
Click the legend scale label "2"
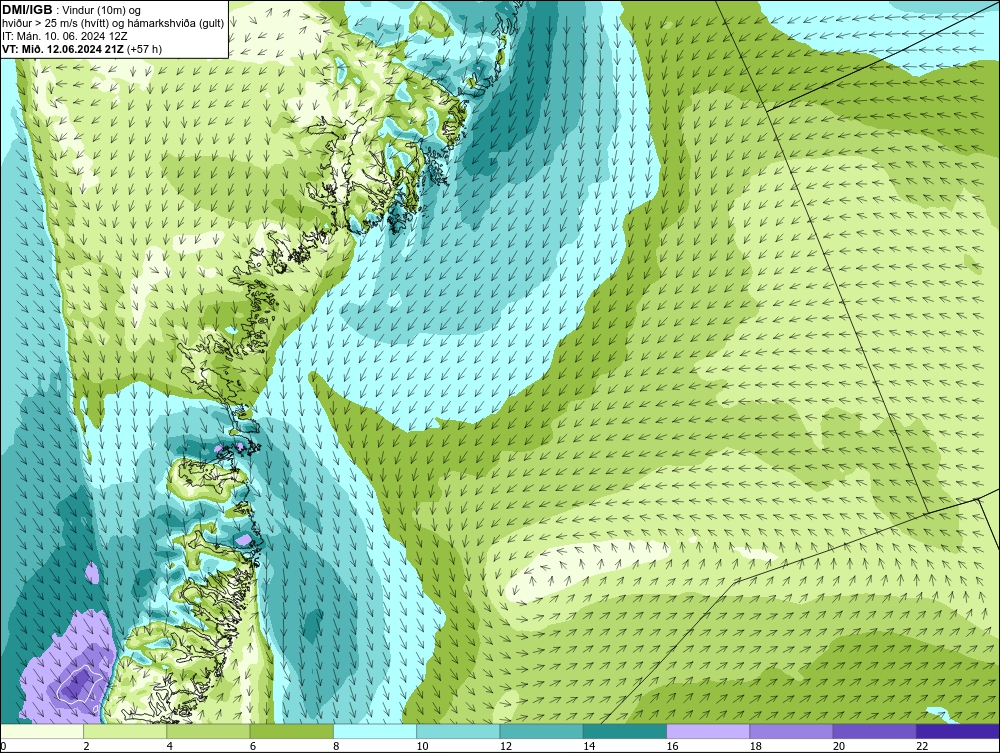pos(86,746)
